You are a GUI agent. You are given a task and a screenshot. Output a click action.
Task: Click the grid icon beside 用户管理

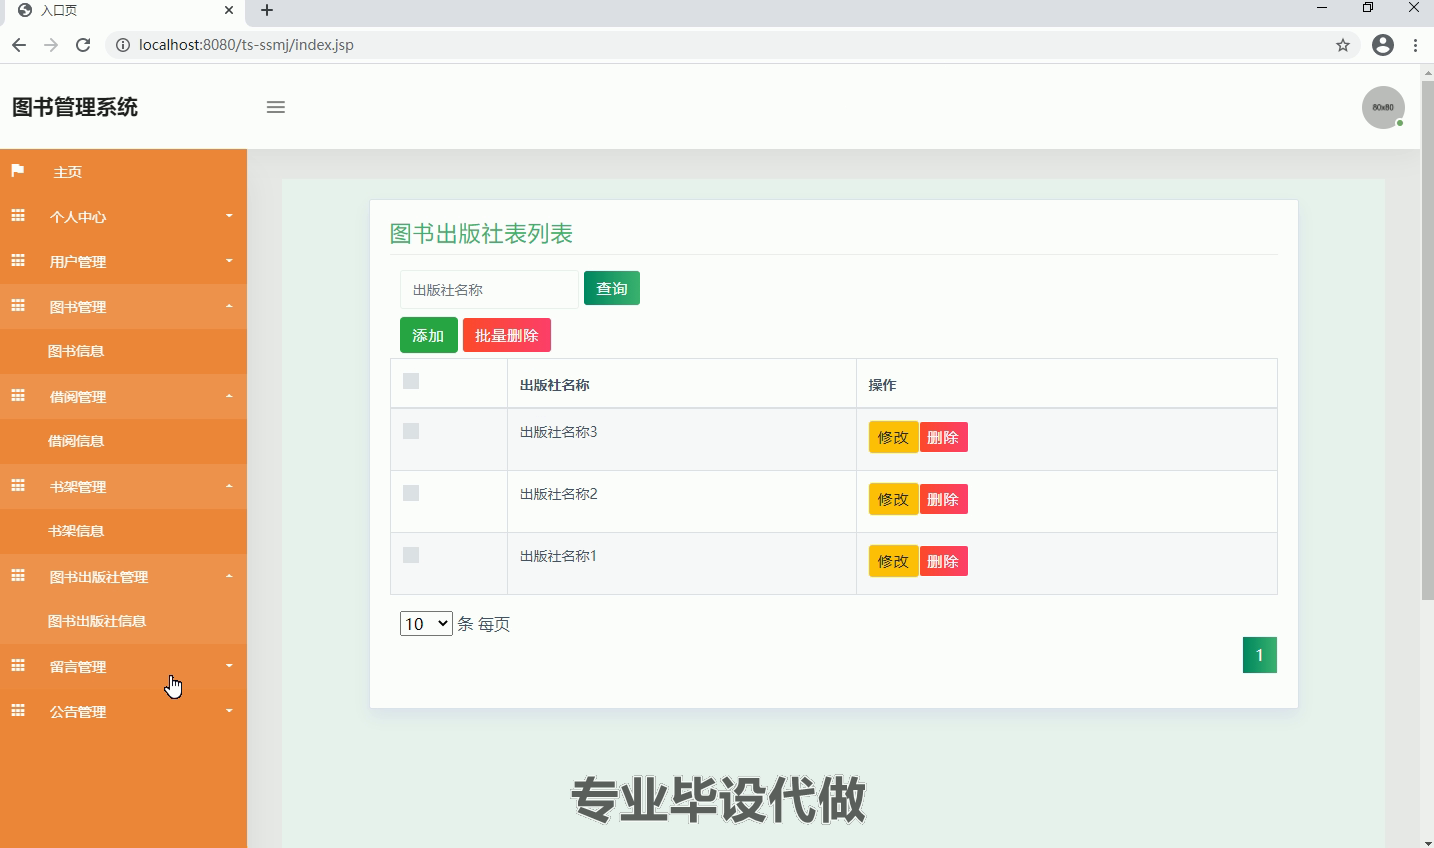(x=17, y=261)
